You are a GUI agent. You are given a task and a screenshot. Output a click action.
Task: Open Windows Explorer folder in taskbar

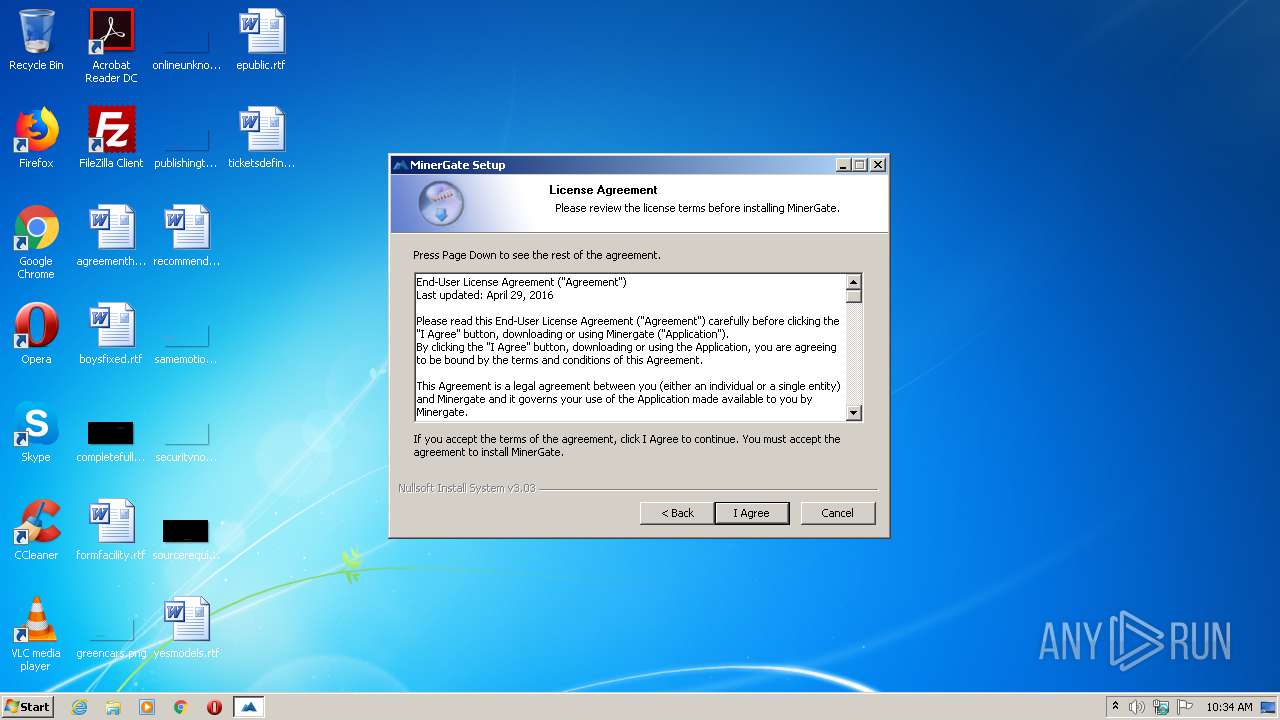[x=113, y=707]
